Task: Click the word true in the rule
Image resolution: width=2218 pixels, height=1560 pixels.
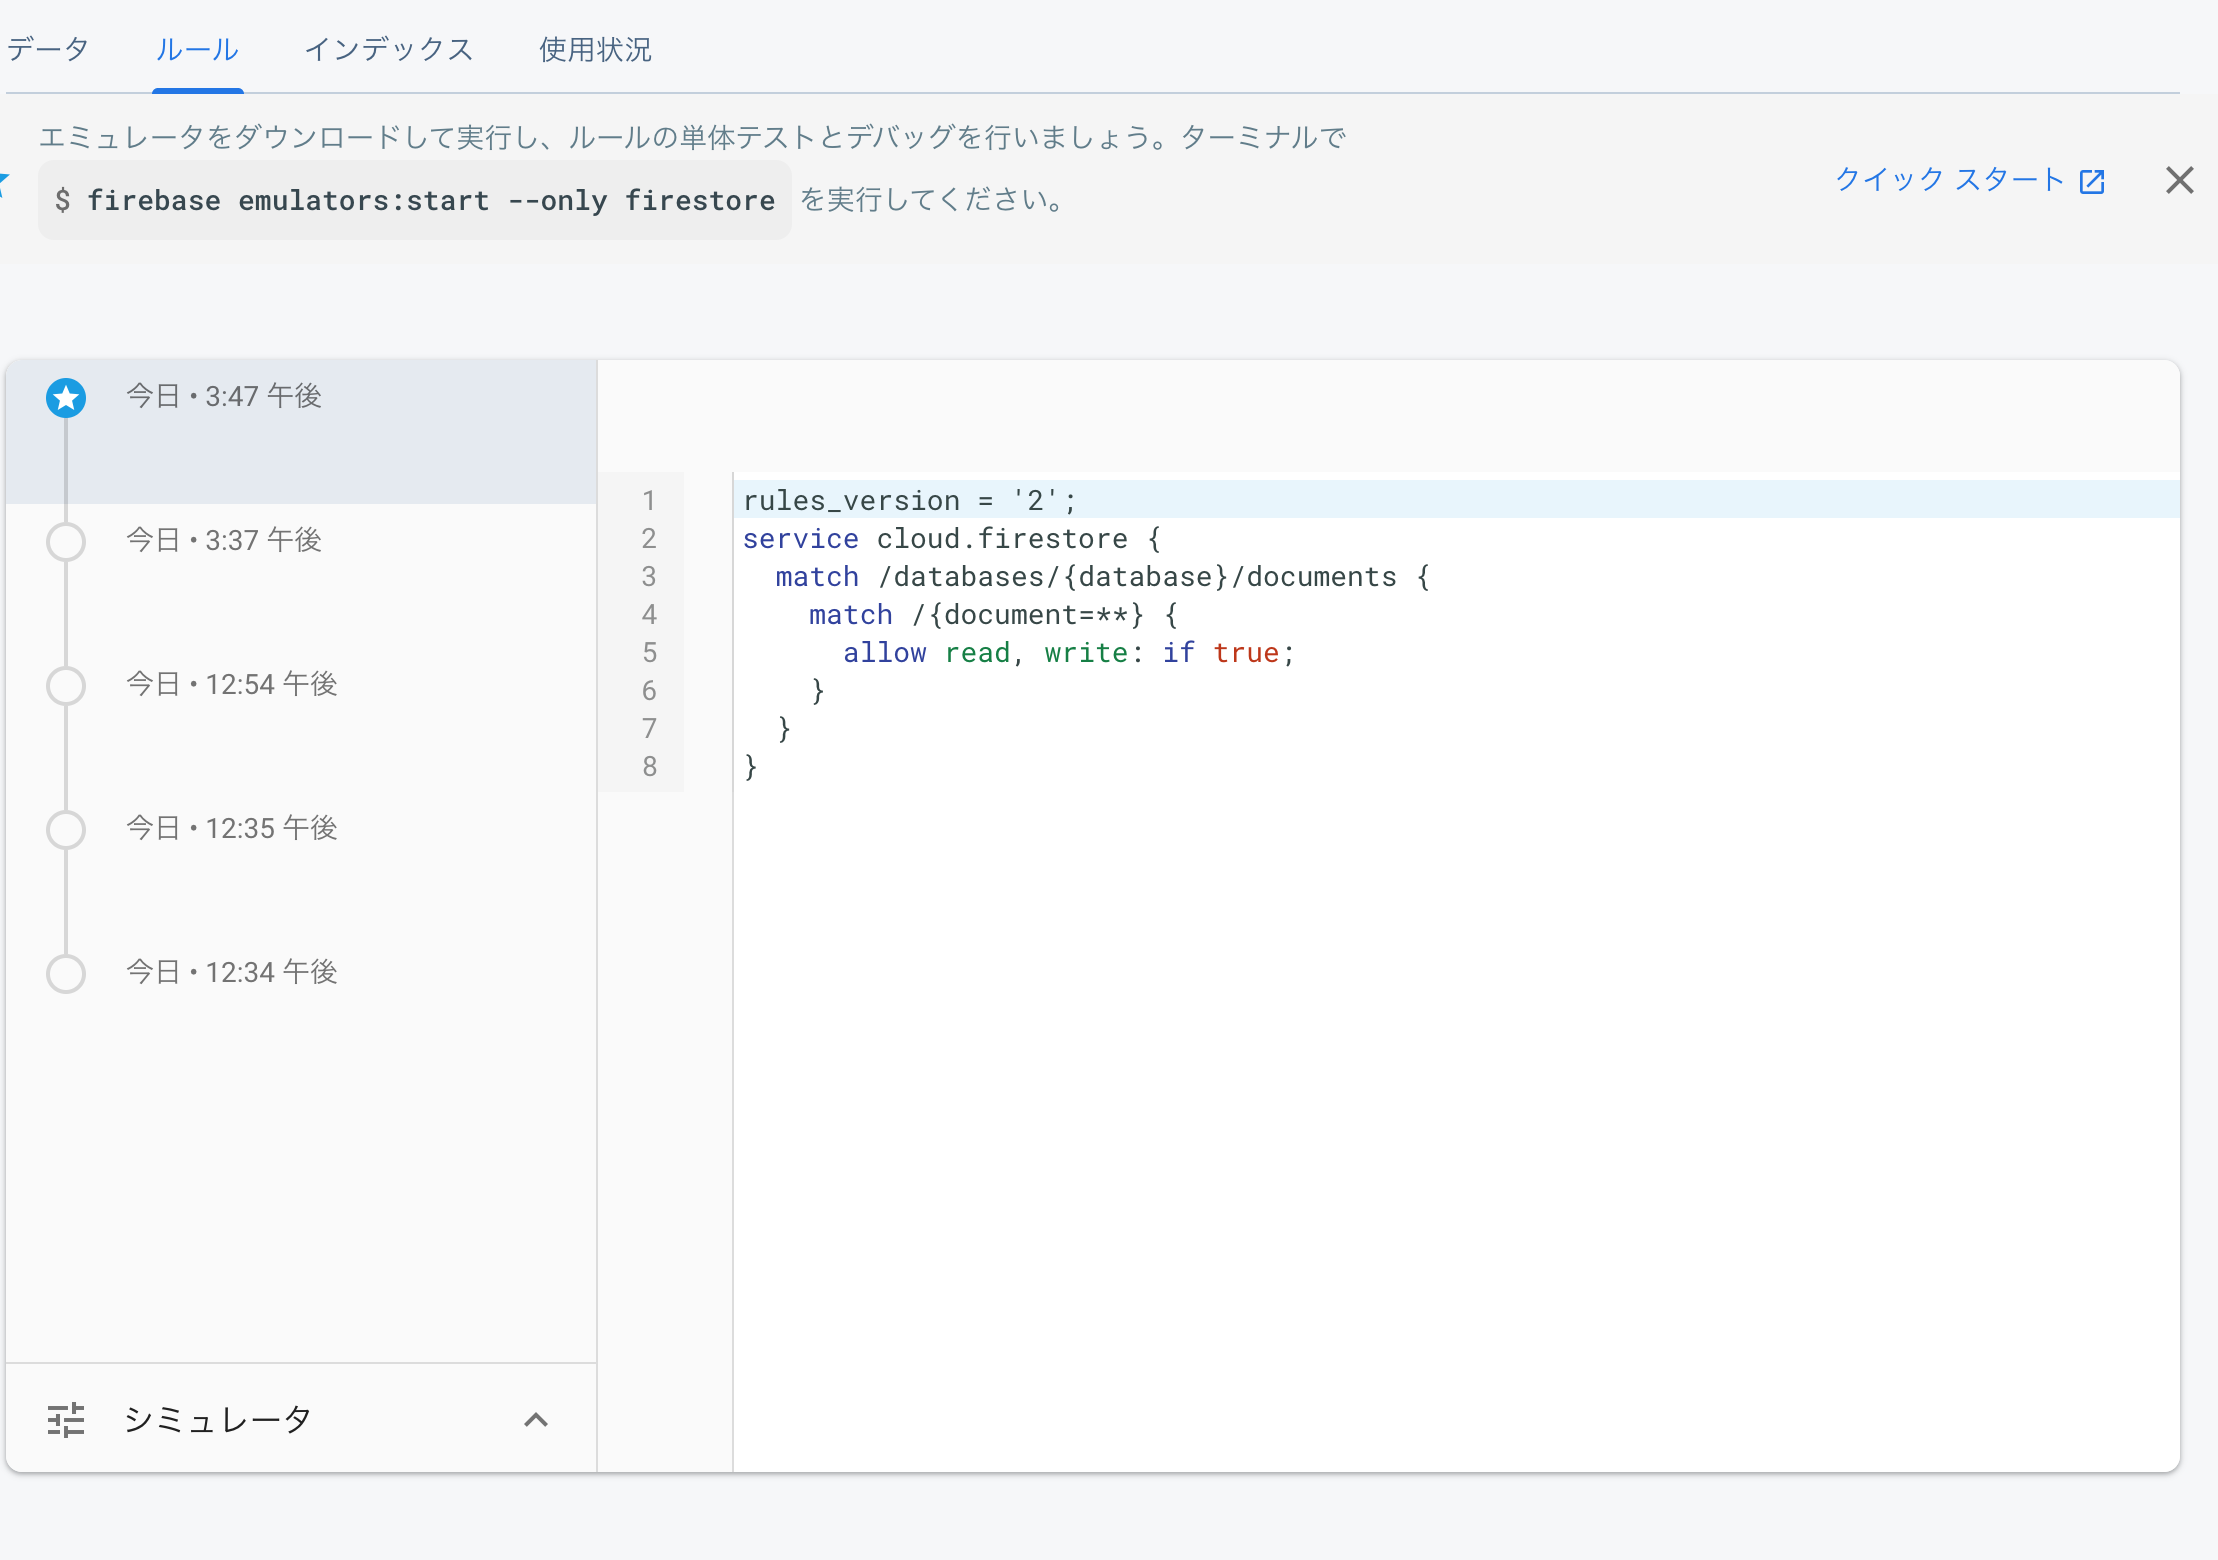Action: [1246, 652]
